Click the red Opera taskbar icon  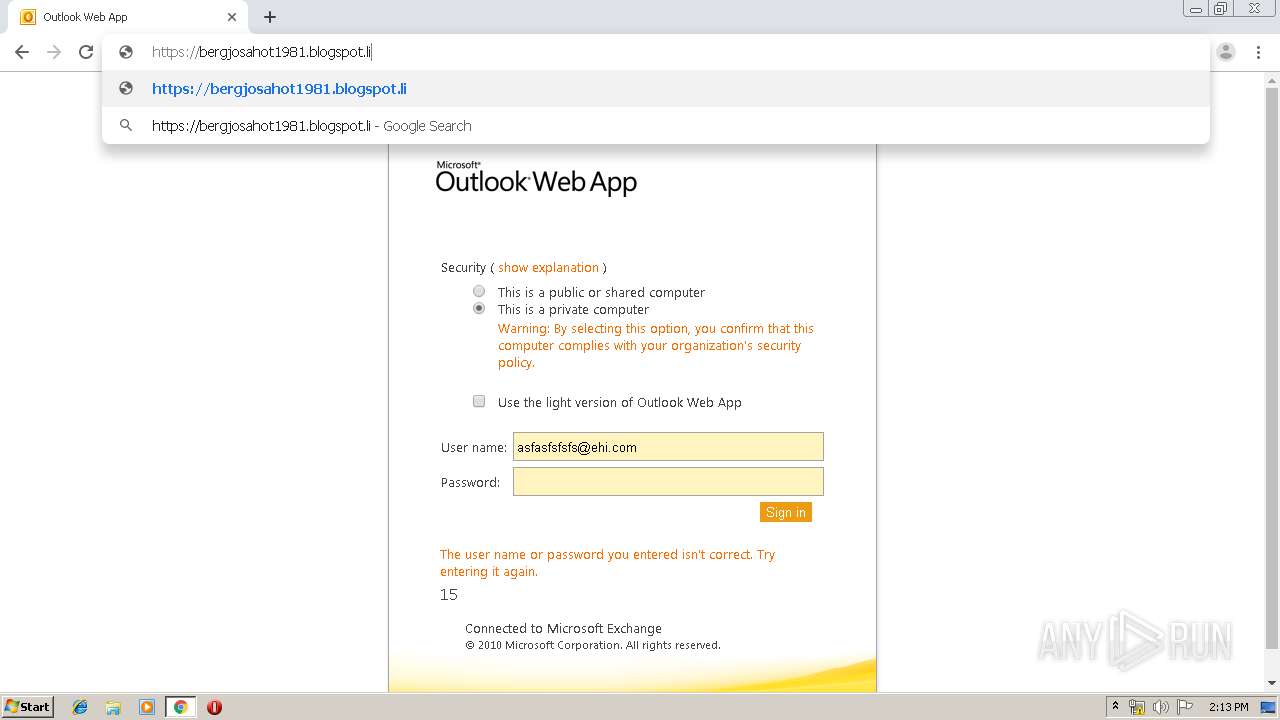[214, 707]
